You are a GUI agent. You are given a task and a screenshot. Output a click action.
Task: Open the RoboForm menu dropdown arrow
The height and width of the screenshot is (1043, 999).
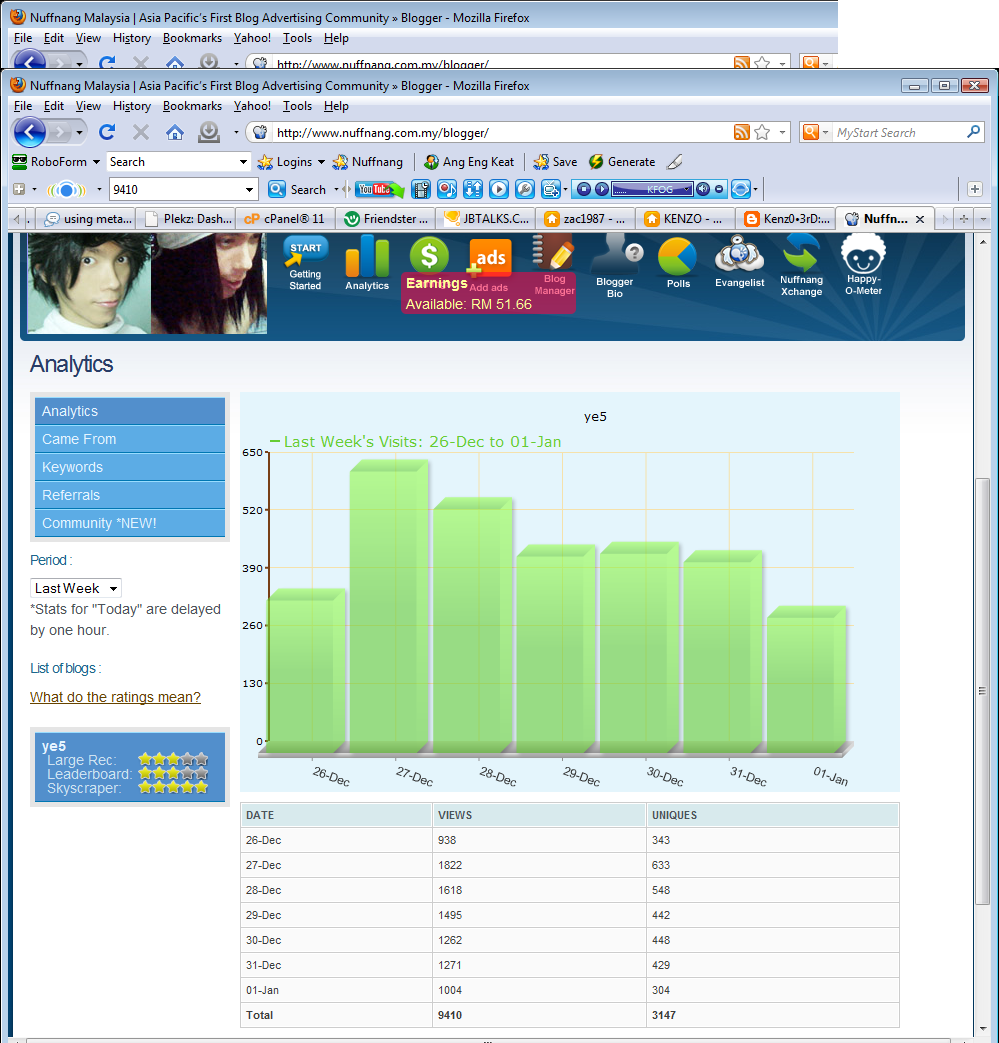click(96, 162)
